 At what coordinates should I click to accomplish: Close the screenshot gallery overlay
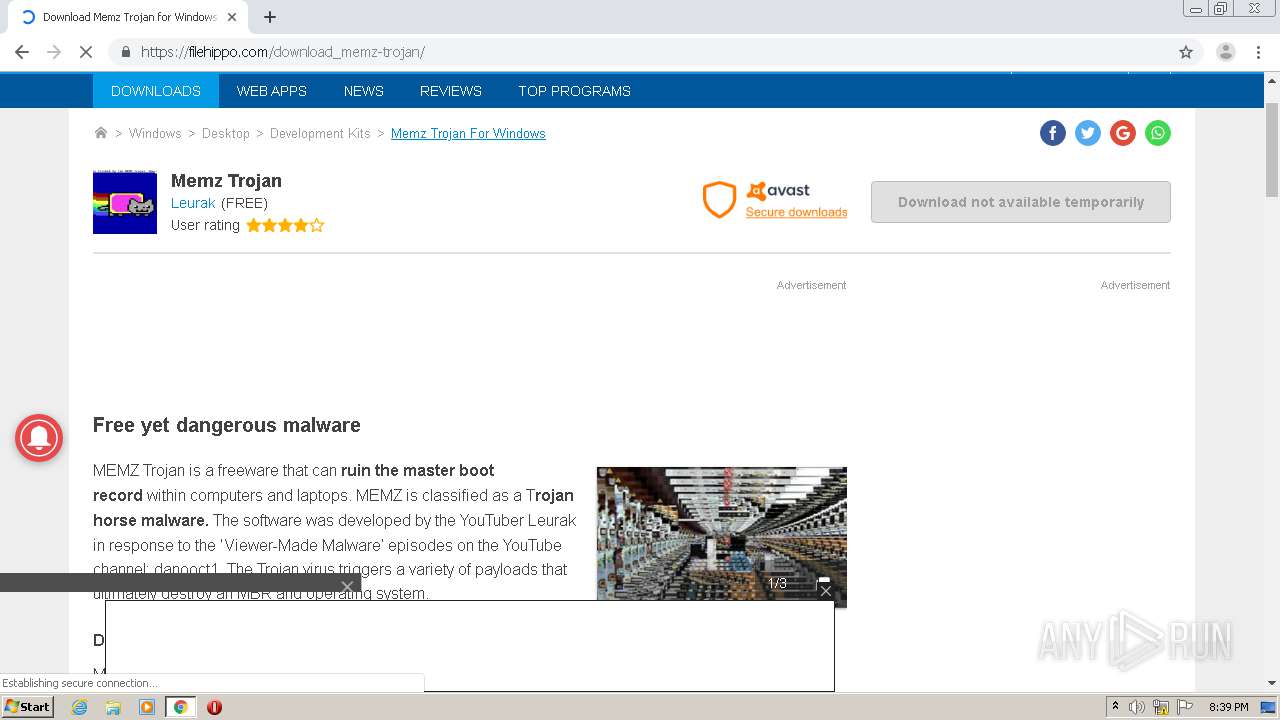[825, 591]
